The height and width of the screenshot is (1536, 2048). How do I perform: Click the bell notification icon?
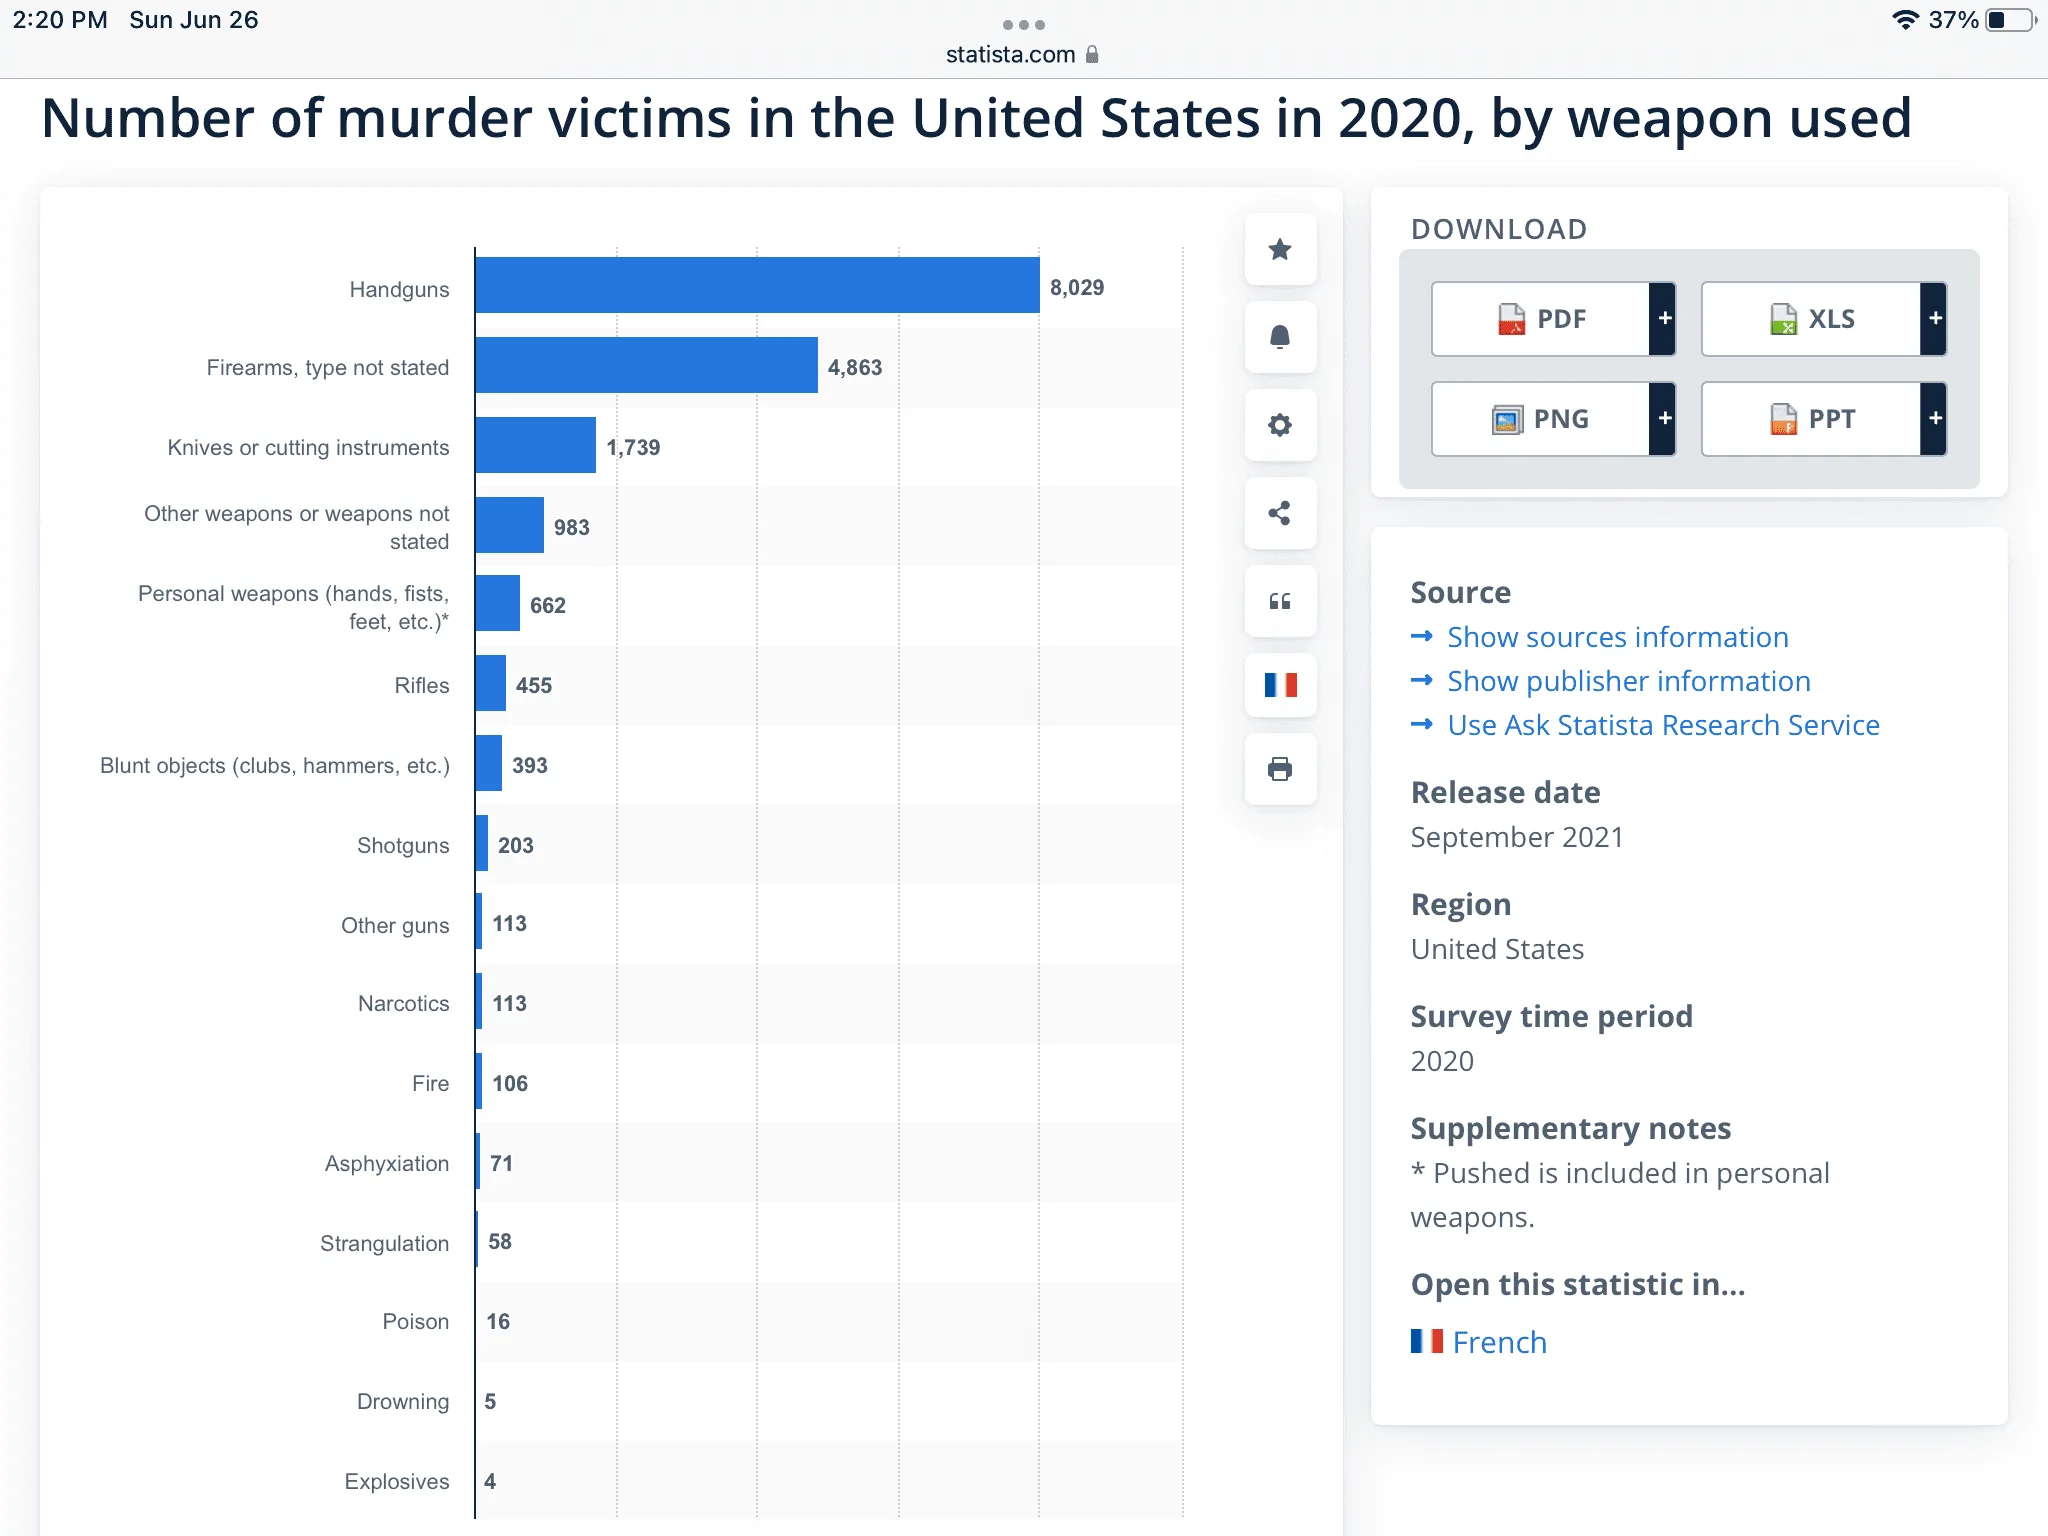tap(1280, 337)
